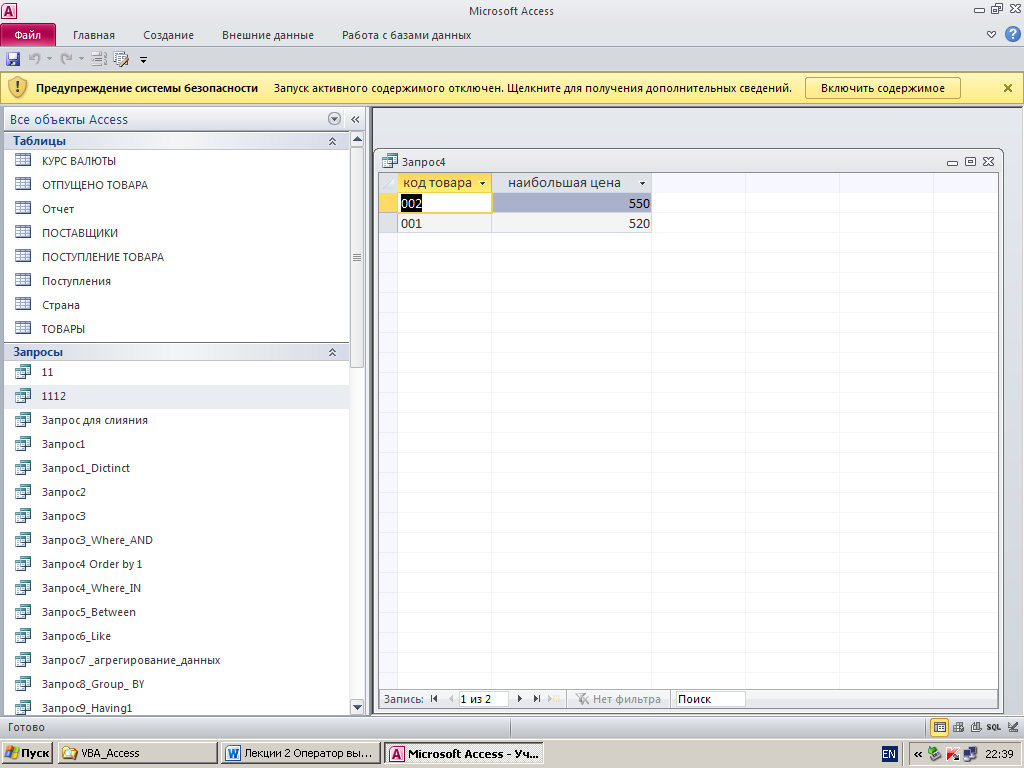Click Включить содержимое button
The height and width of the screenshot is (768, 1024).
click(x=882, y=88)
